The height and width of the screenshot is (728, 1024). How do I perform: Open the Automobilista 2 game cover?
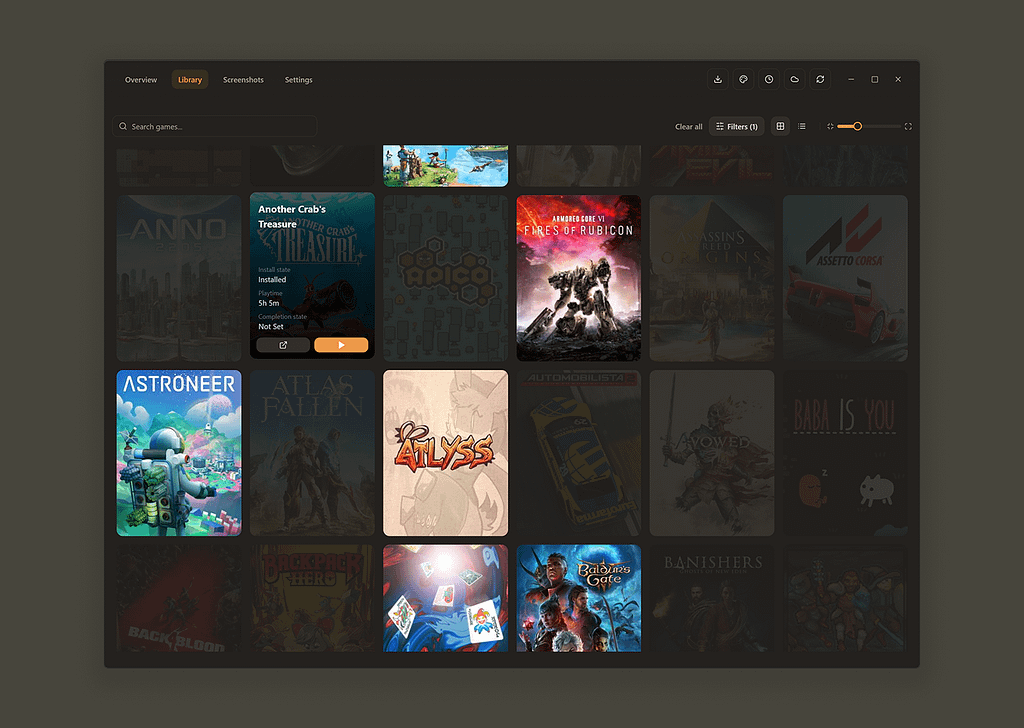tap(579, 453)
